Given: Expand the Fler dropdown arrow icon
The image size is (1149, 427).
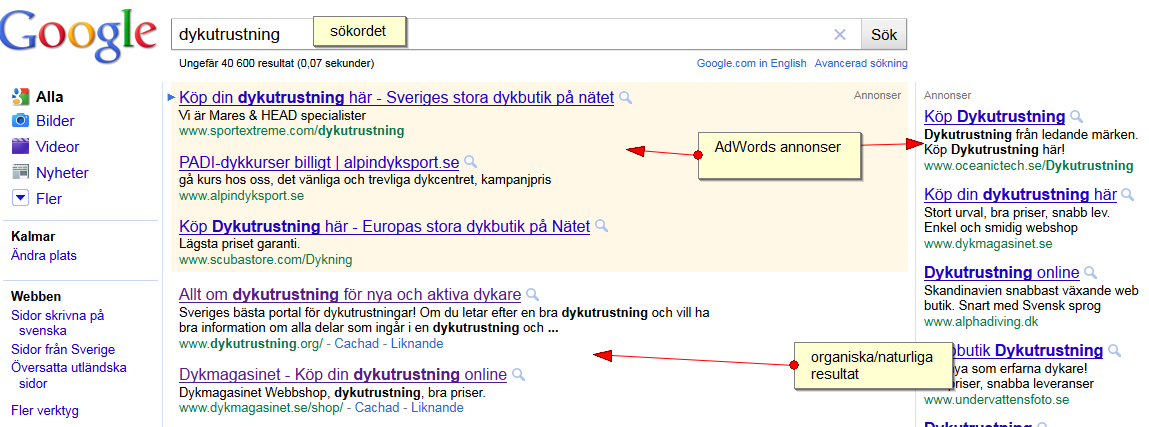Looking at the screenshot, I should tap(21, 198).
